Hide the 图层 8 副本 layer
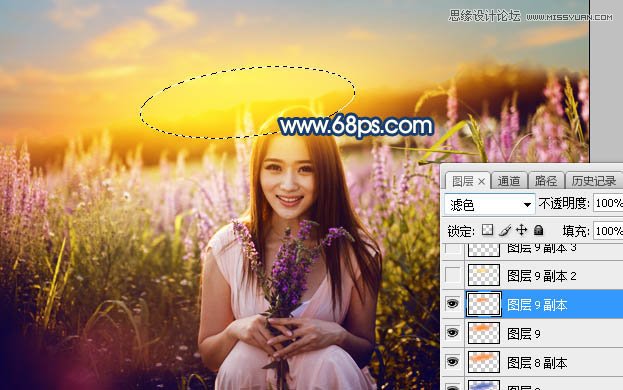The height and width of the screenshot is (390, 623). pyautogui.click(x=453, y=362)
